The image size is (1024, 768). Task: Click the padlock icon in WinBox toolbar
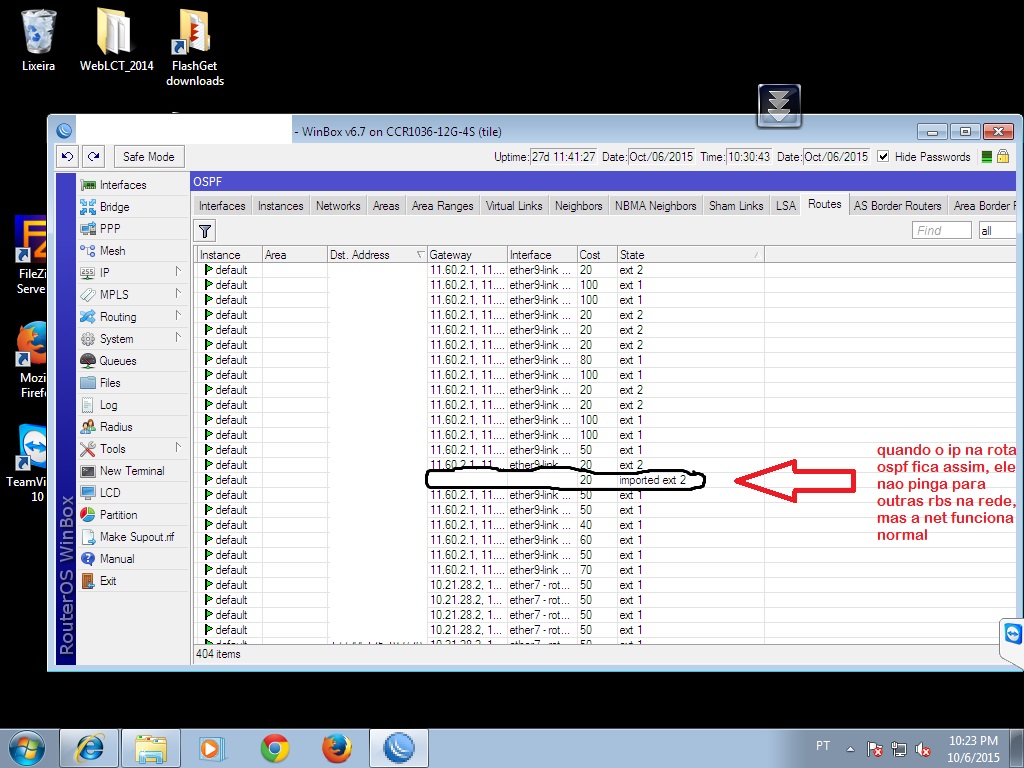(1003, 157)
